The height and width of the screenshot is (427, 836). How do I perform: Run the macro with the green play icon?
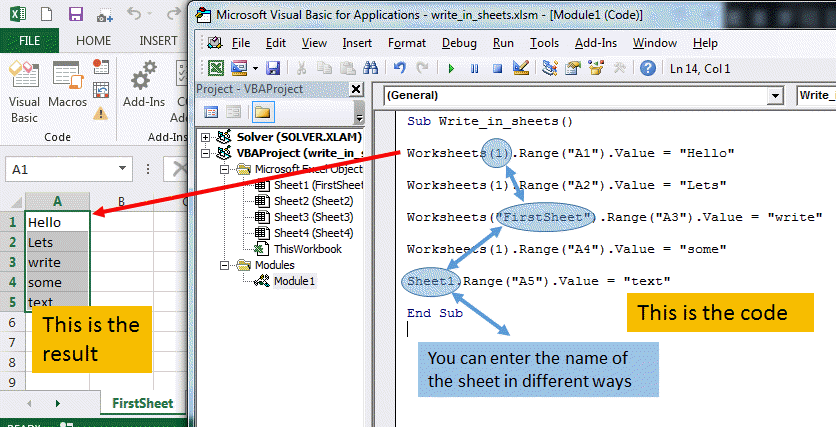(452, 69)
